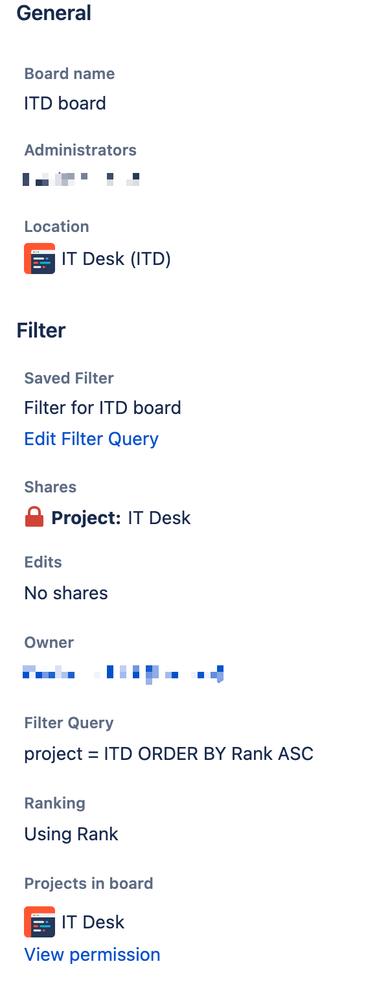Viewport: 390px width, 999px height.
Task: Click the IT Desk icon under Projects in board
Action: click(40, 922)
